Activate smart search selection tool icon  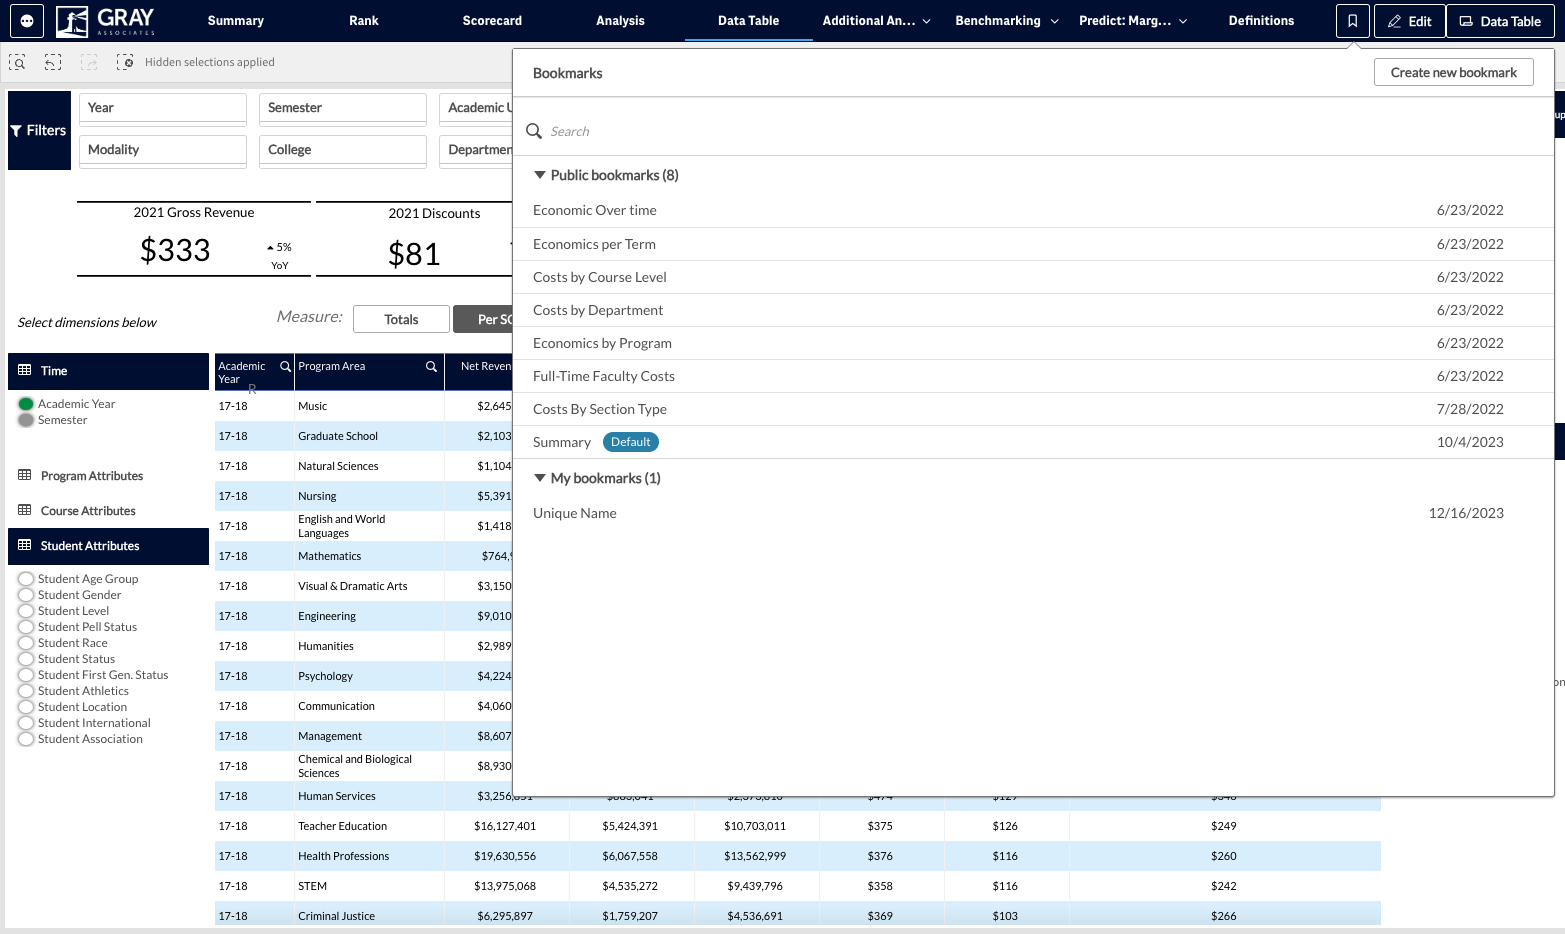[x=17, y=62]
